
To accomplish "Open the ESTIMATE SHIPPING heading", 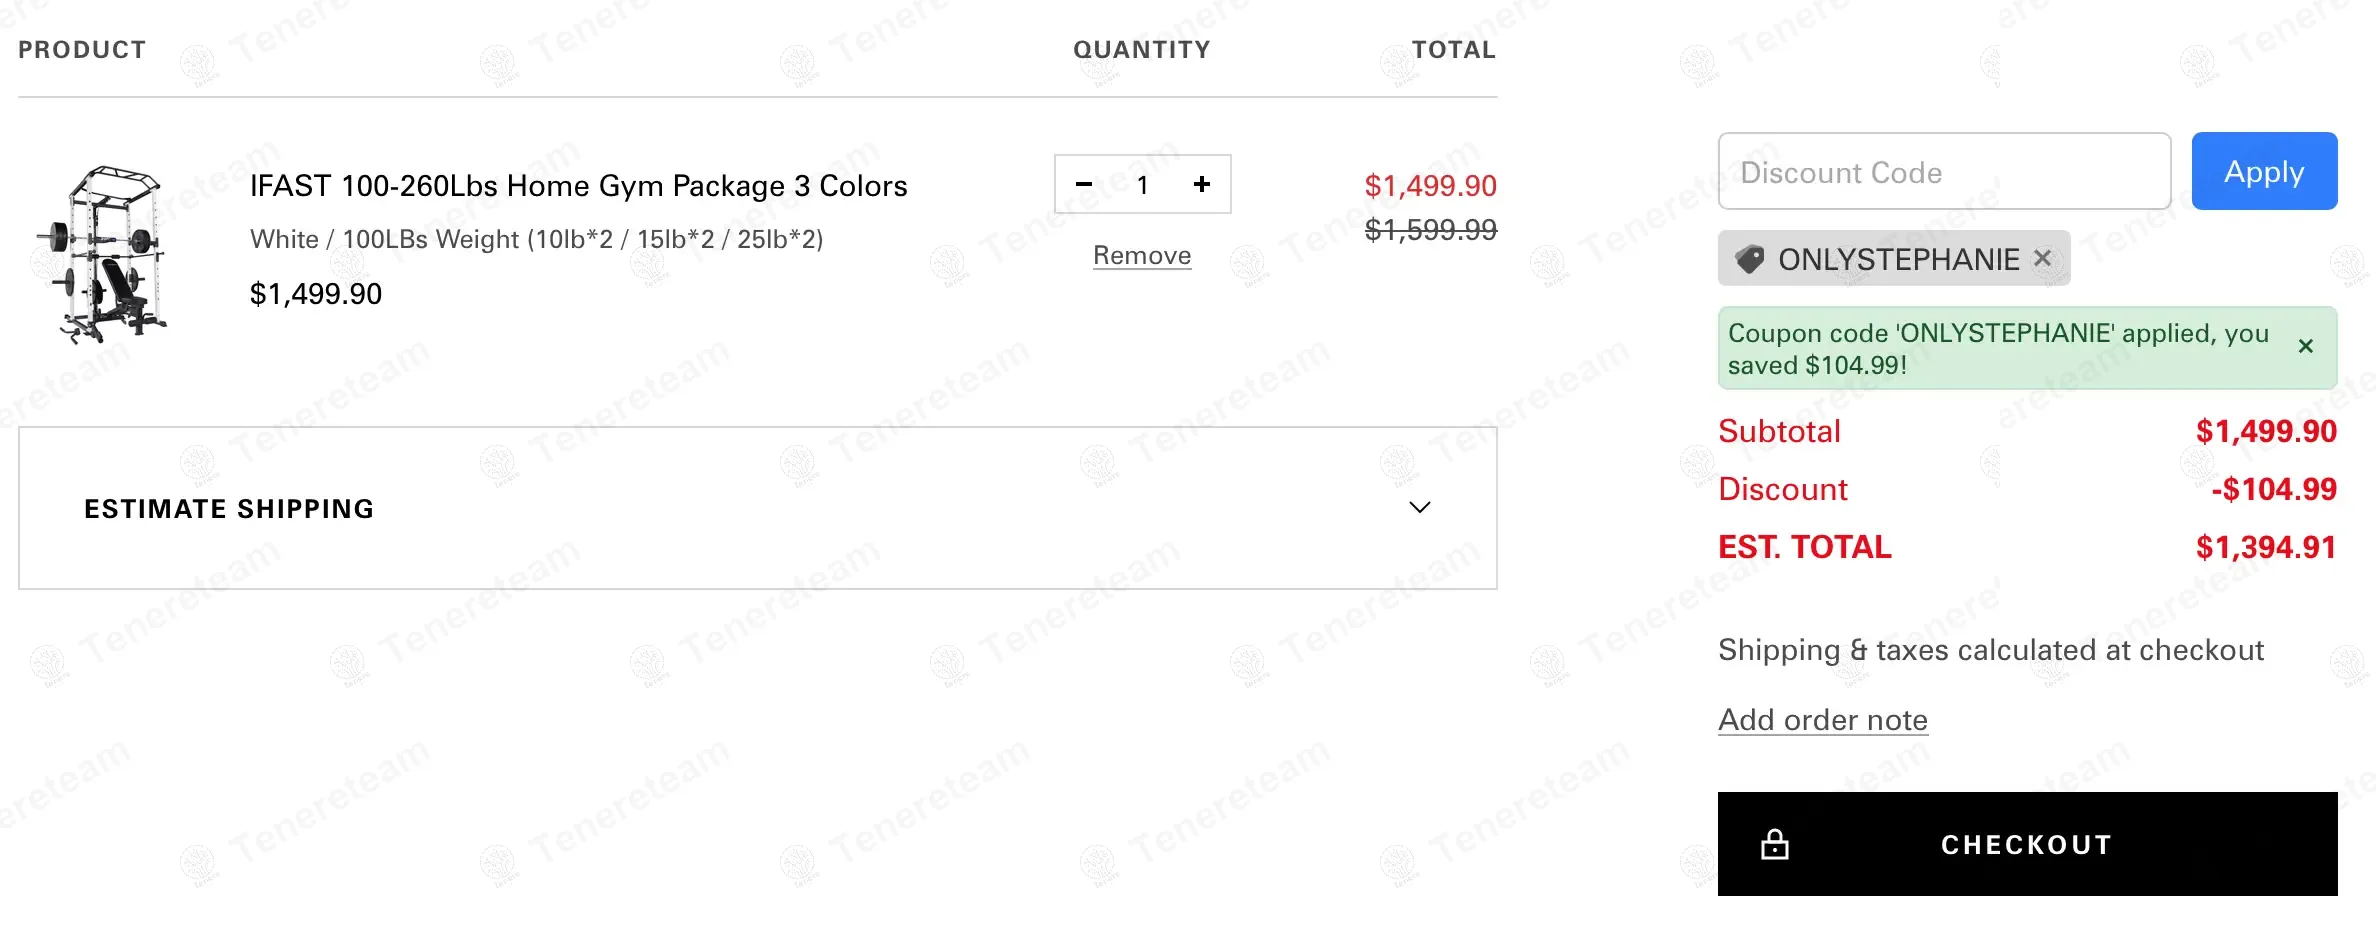I will pos(229,509).
